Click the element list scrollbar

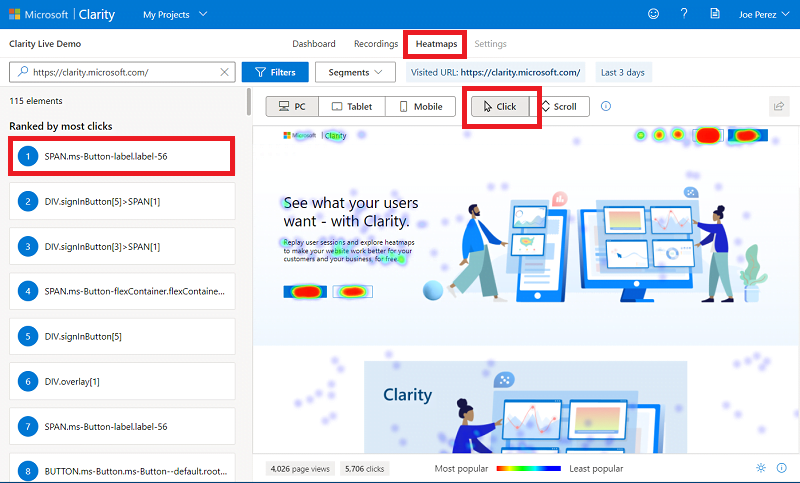248,102
